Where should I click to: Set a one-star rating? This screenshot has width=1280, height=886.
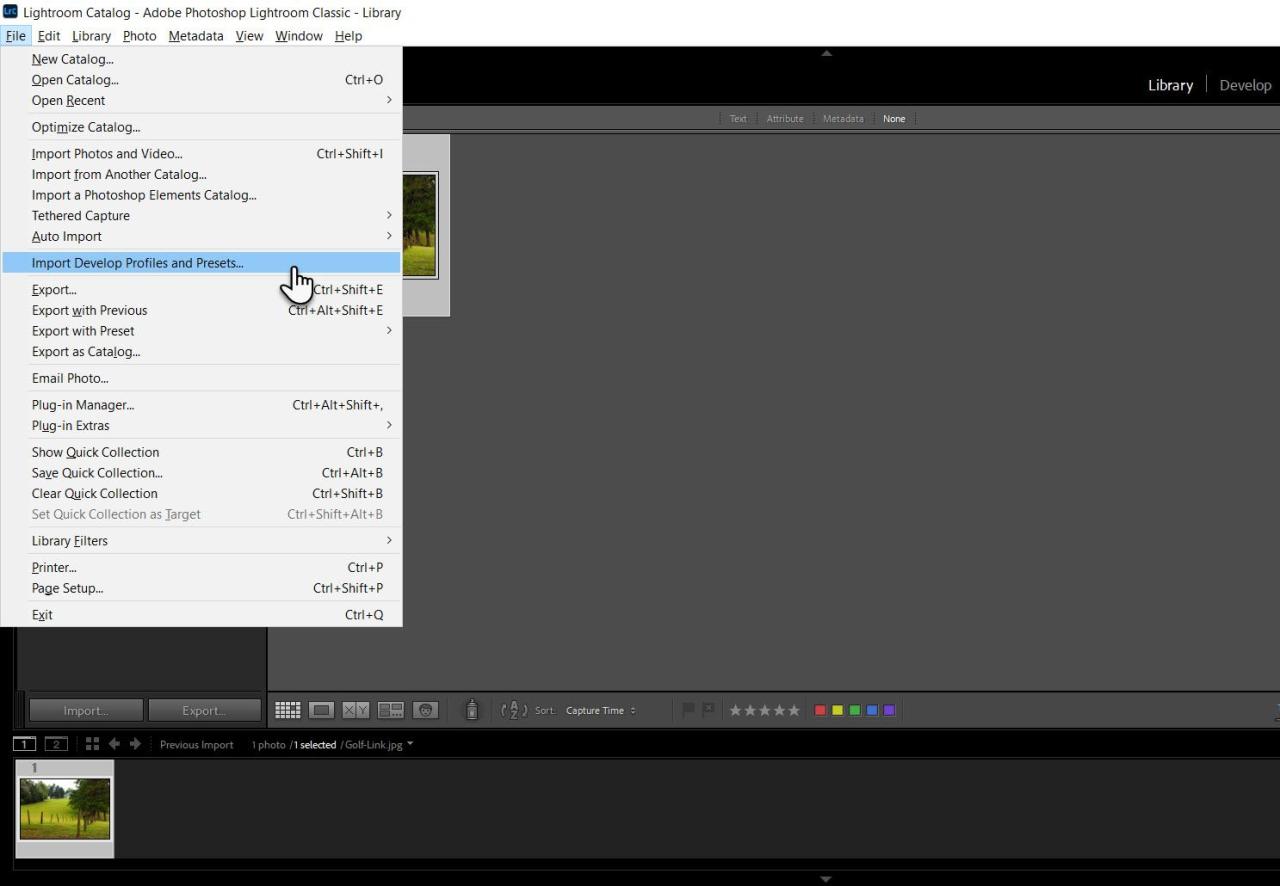736,710
